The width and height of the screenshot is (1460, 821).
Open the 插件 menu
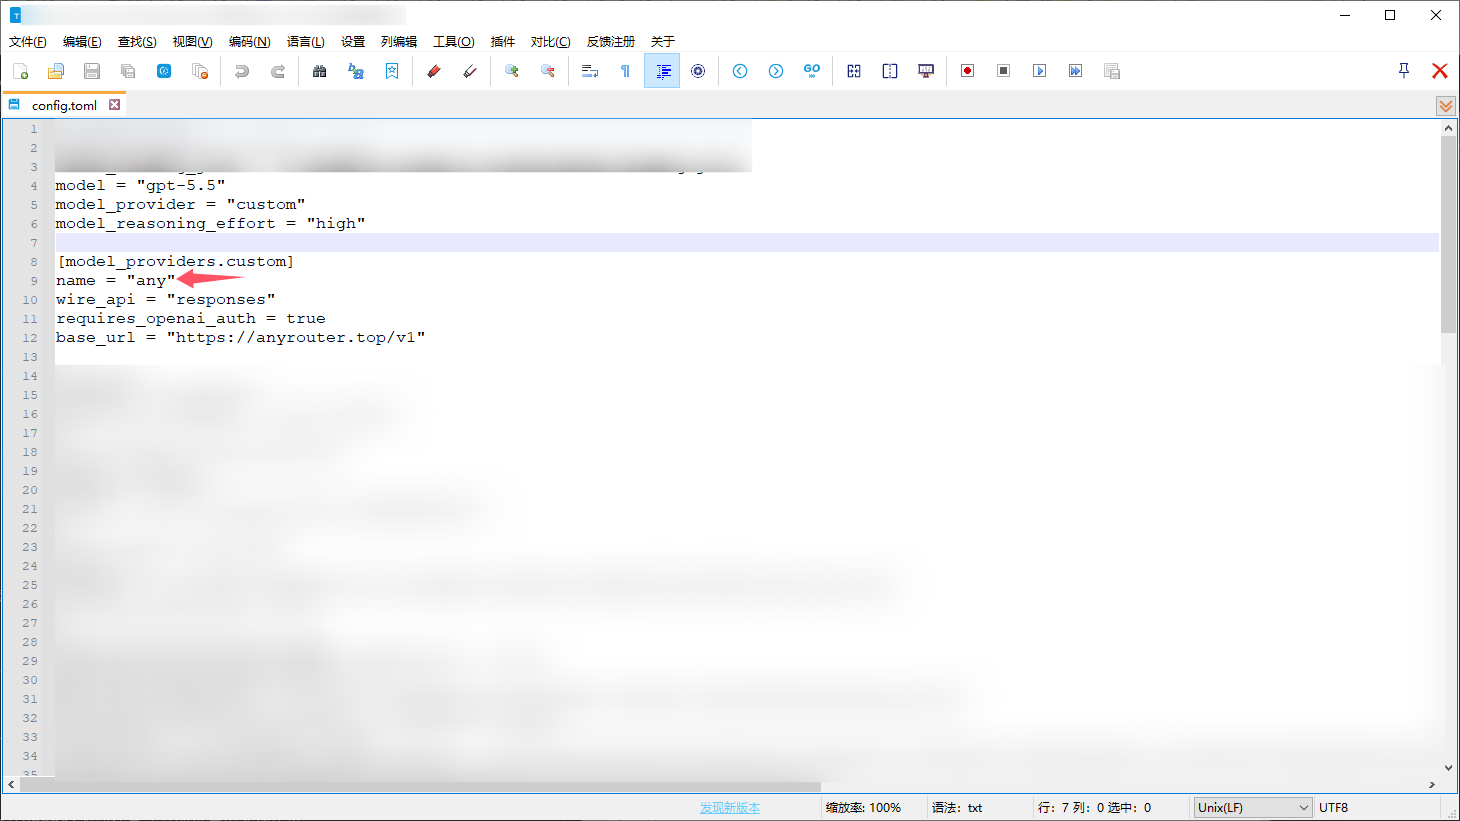click(x=503, y=41)
